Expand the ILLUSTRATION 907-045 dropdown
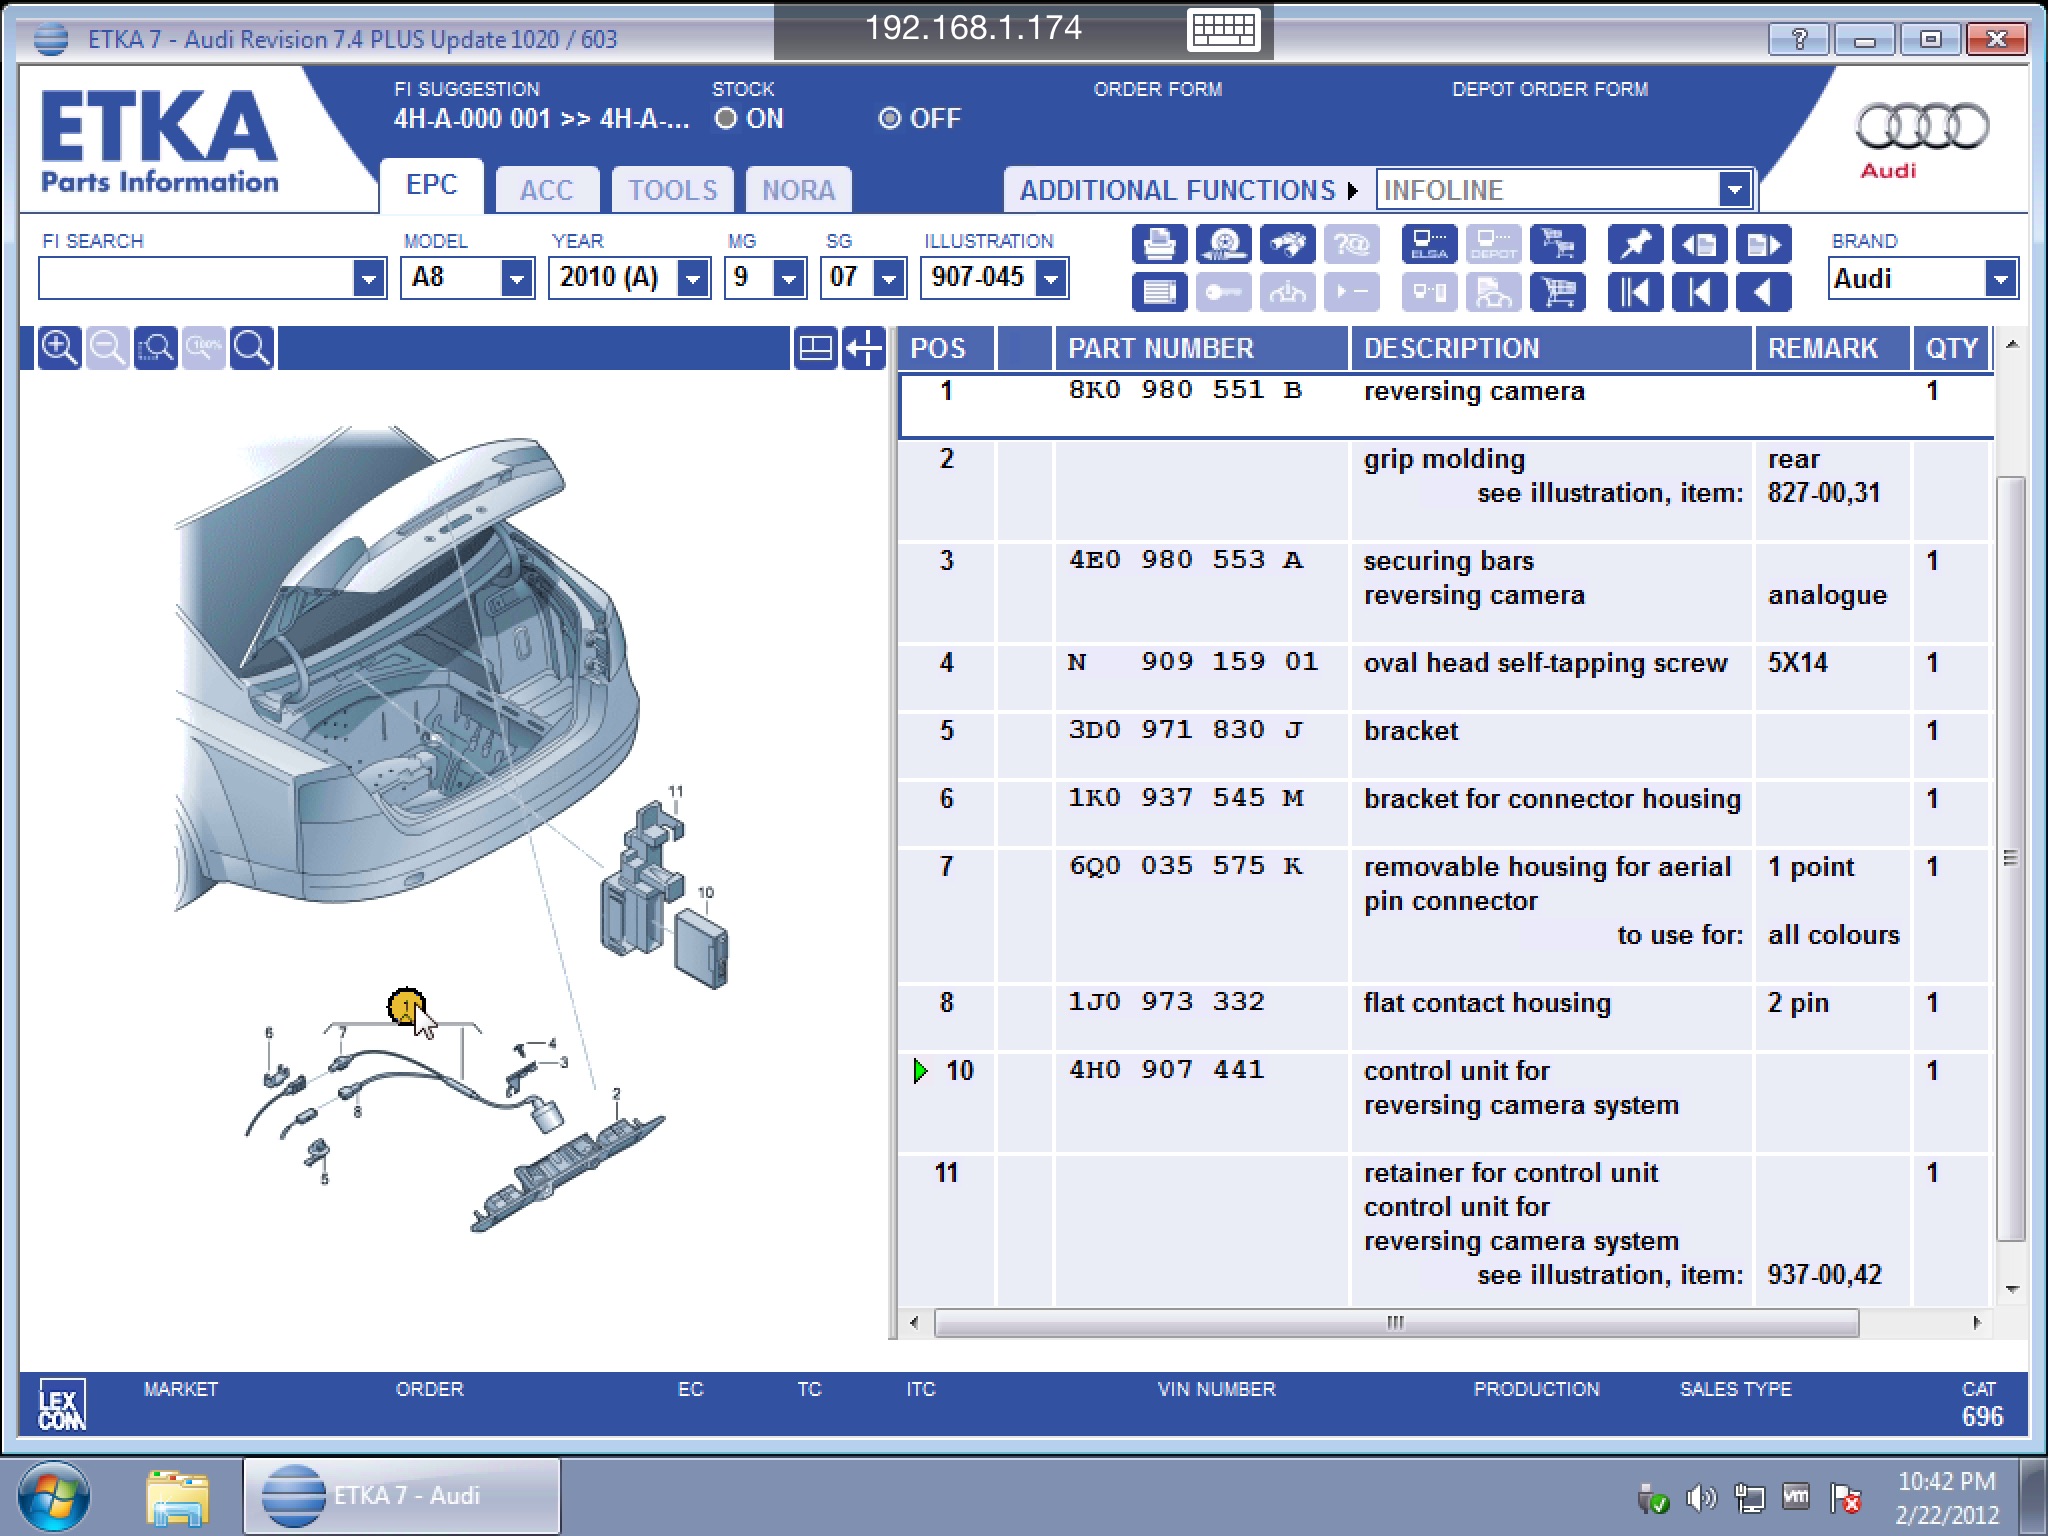This screenshot has height=1536, width=2048. (x=1050, y=278)
